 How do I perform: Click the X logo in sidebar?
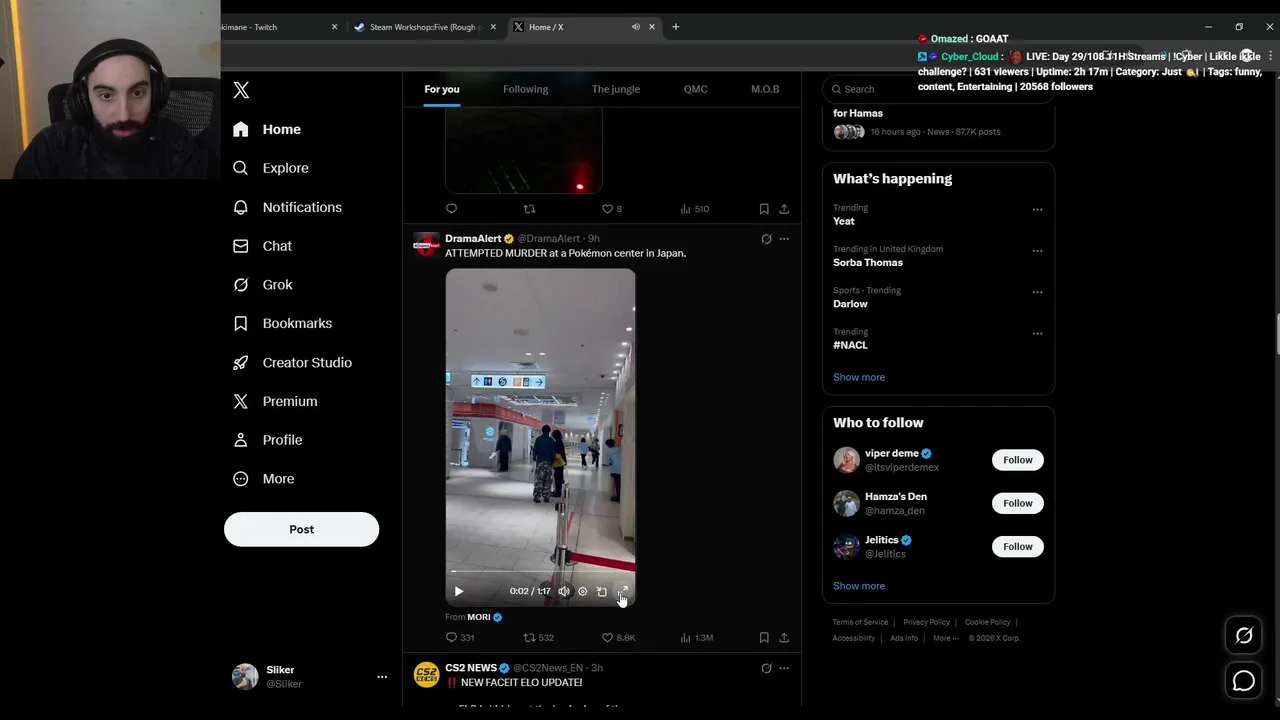point(241,90)
